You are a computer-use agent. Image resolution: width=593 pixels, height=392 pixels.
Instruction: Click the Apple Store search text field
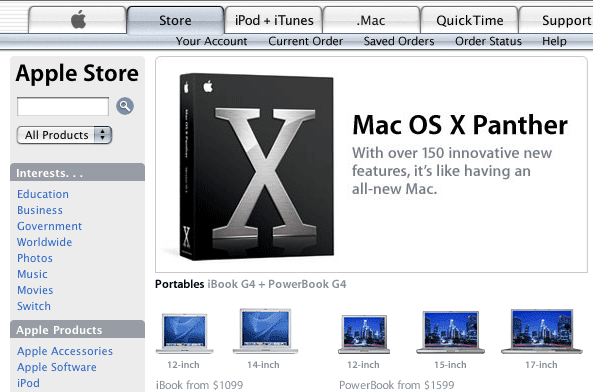click(x=63, y=106)
